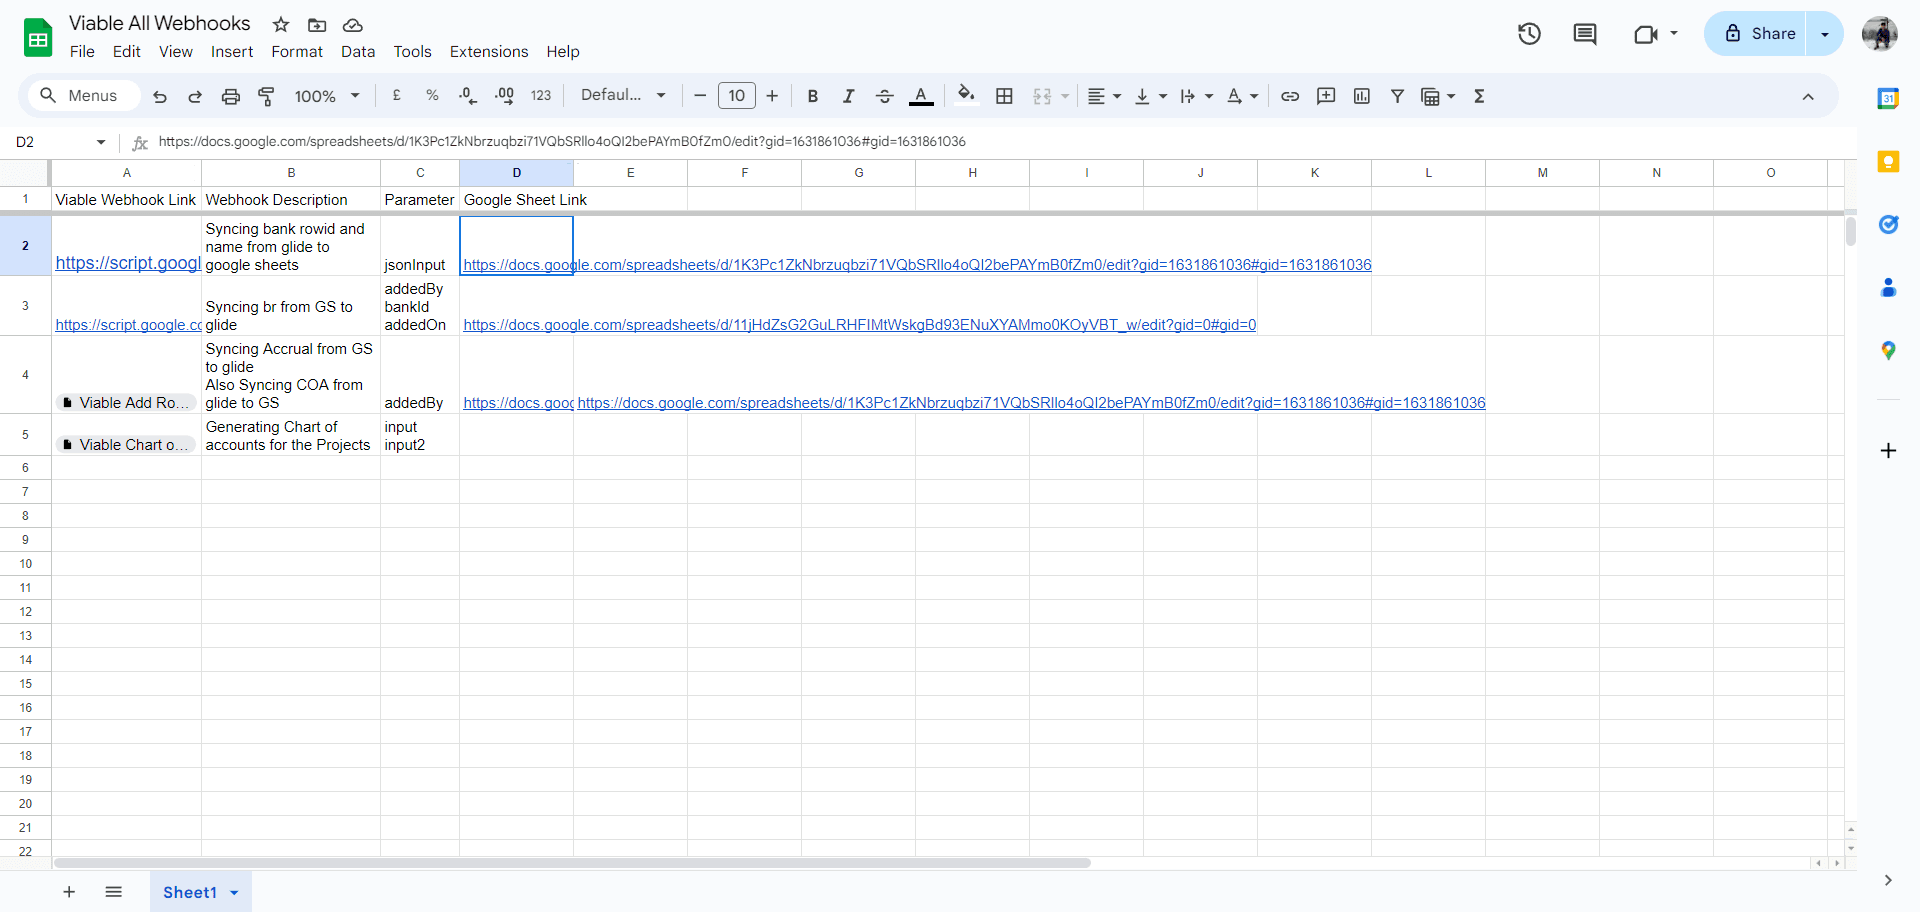Screen dimensions: 1920x912
Task: Open the Extensions menu
Action: (489, 52)
